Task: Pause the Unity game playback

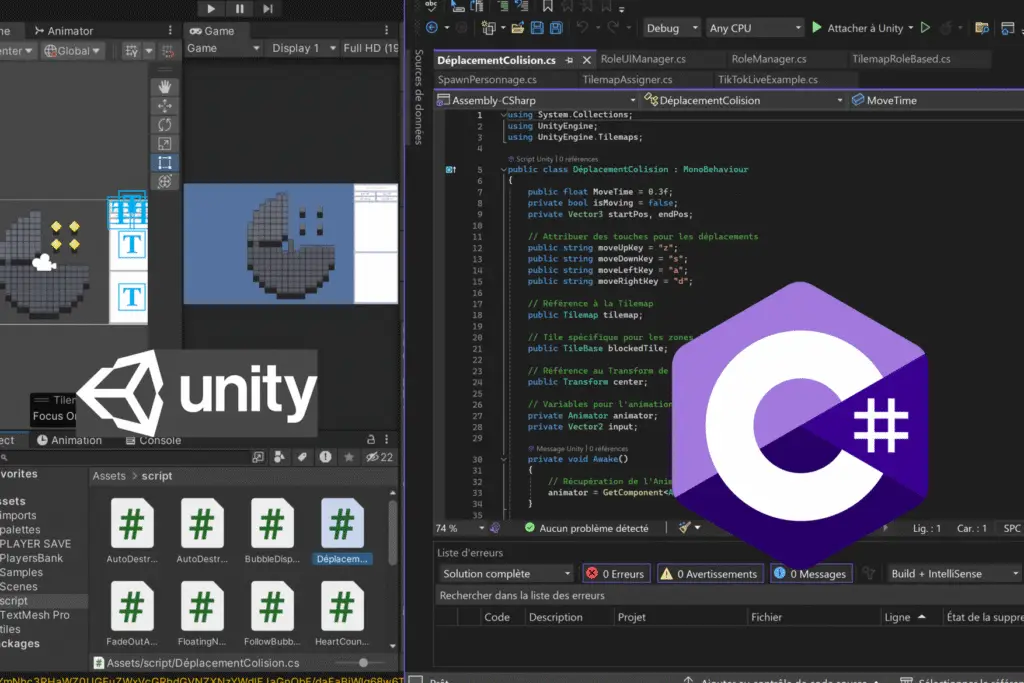Action: [x=240, y=8]
